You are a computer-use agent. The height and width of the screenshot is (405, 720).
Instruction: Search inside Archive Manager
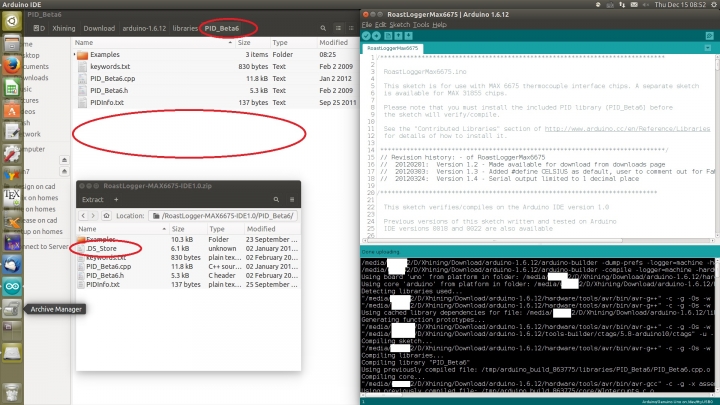(276, 200)
